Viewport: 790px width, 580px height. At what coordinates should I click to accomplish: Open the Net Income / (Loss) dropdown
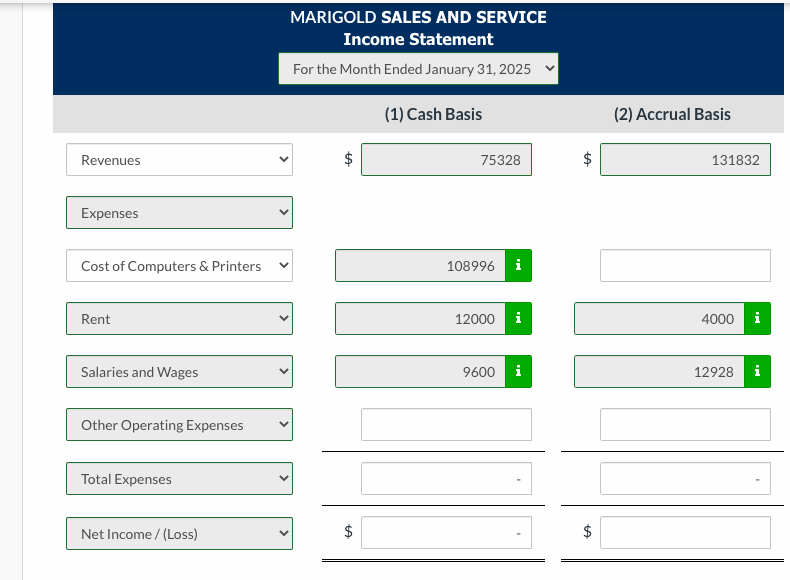(x=179, y=533)
